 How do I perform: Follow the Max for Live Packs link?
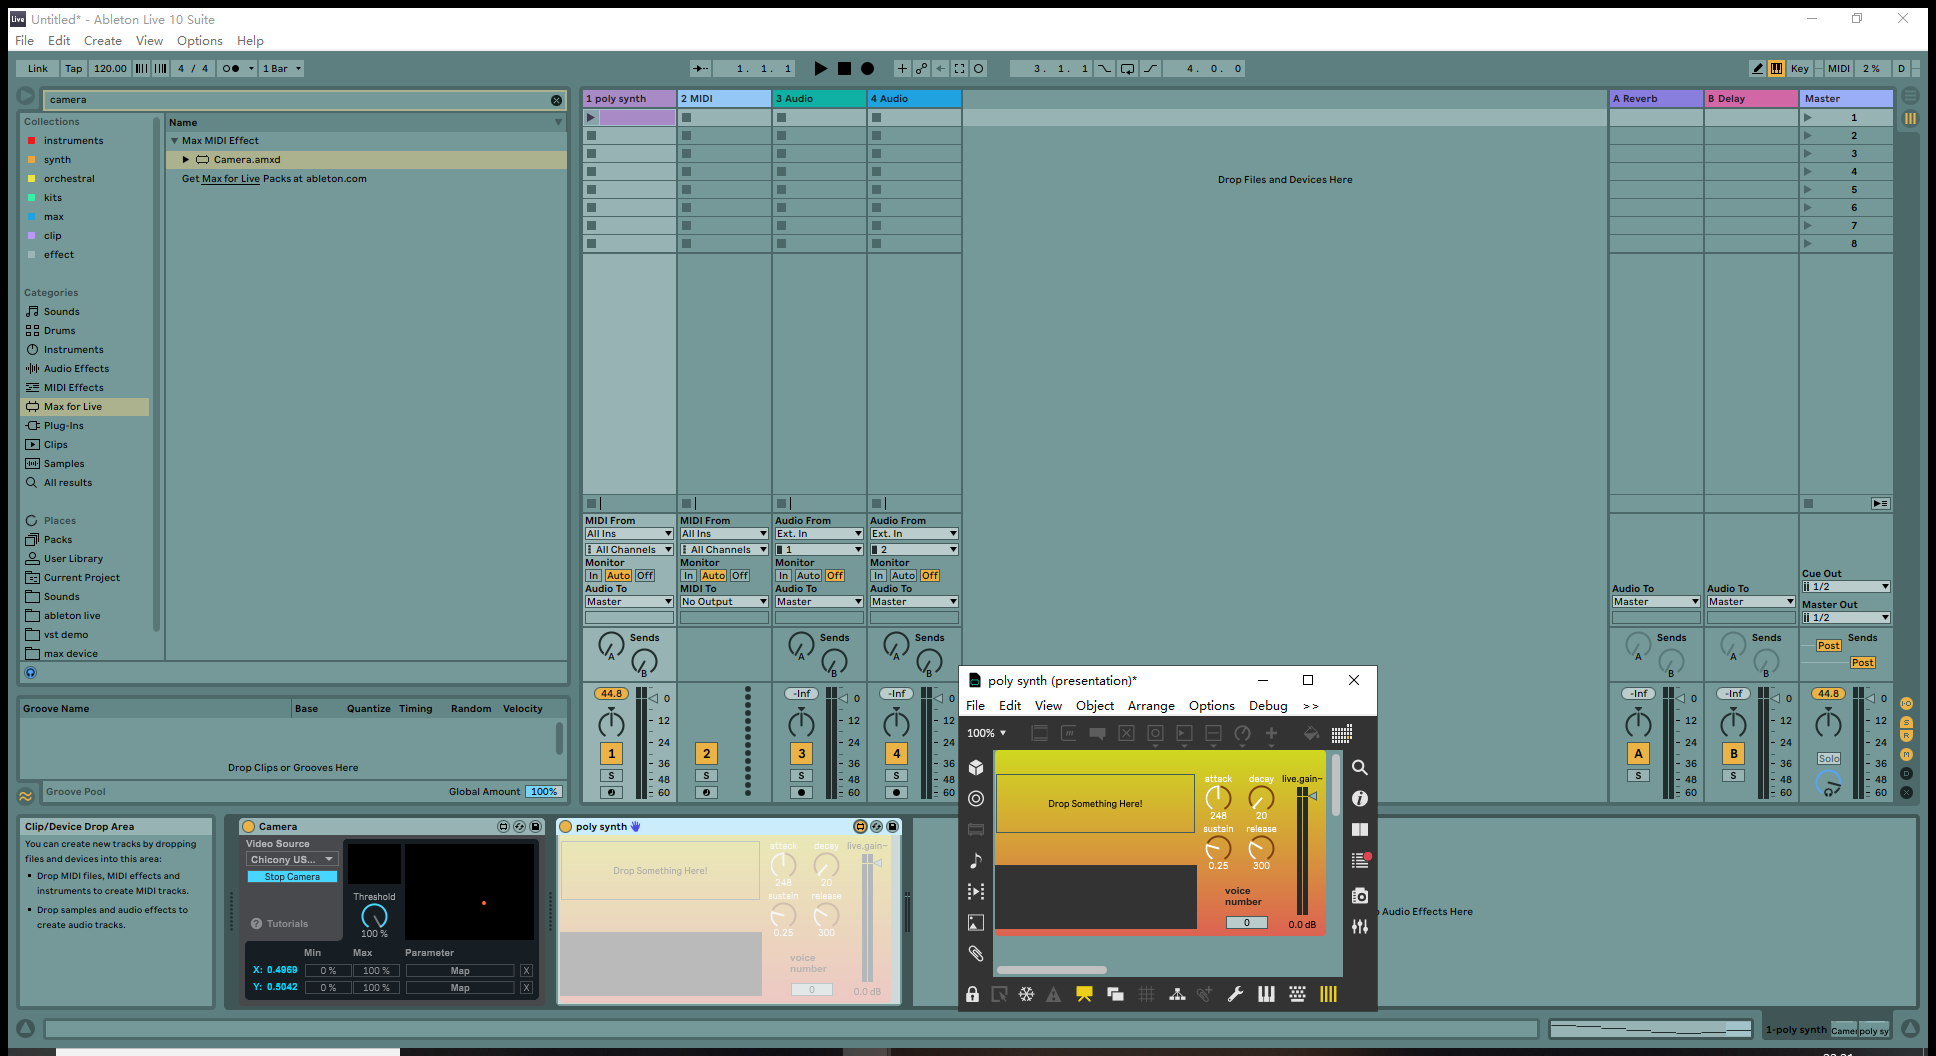pos(230,179)
